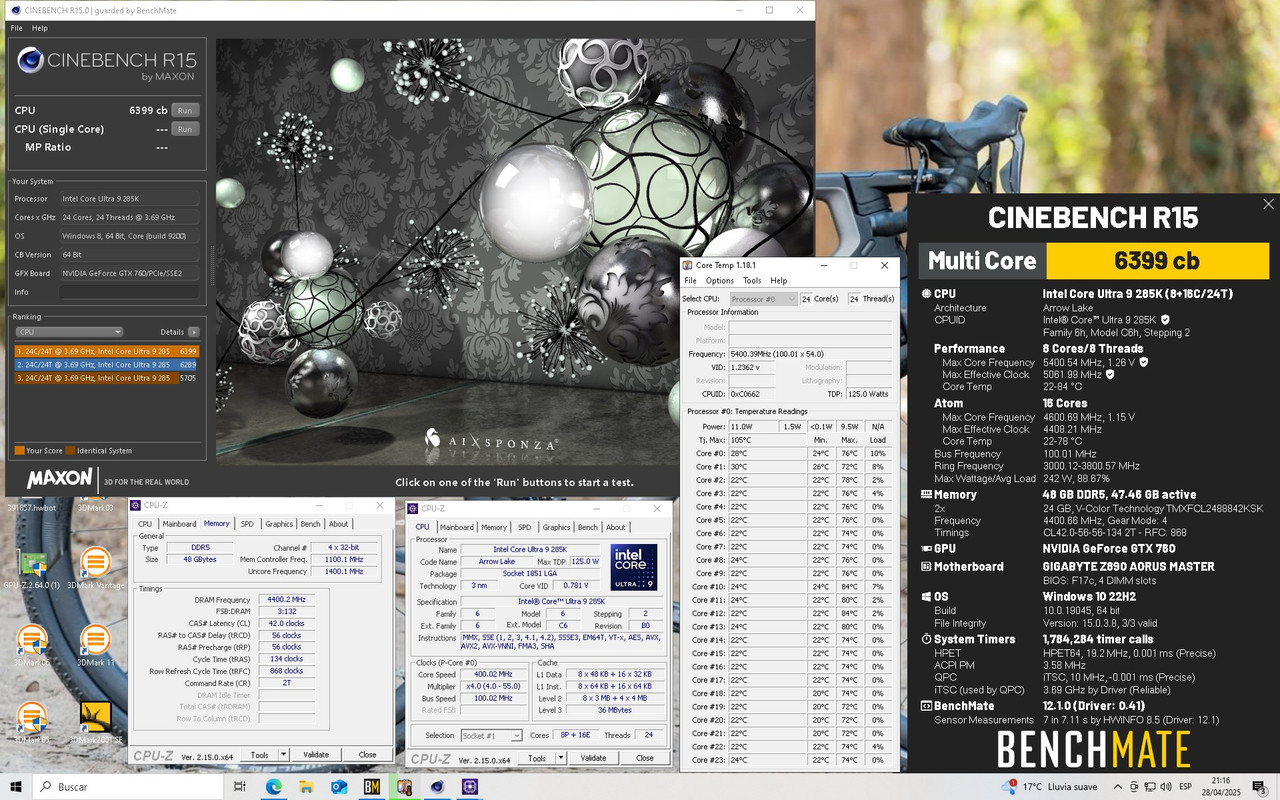Open the Socket #1 selection dropdown in CPU-Z
This screenshot has height=800, width=1280.
point(489,736)
